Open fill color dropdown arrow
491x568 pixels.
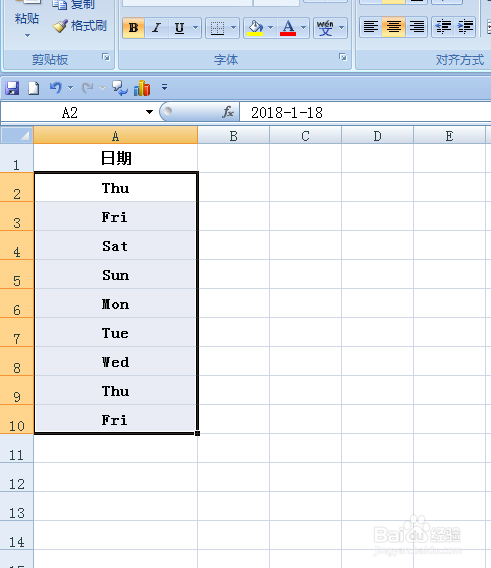tap(271, 28)
